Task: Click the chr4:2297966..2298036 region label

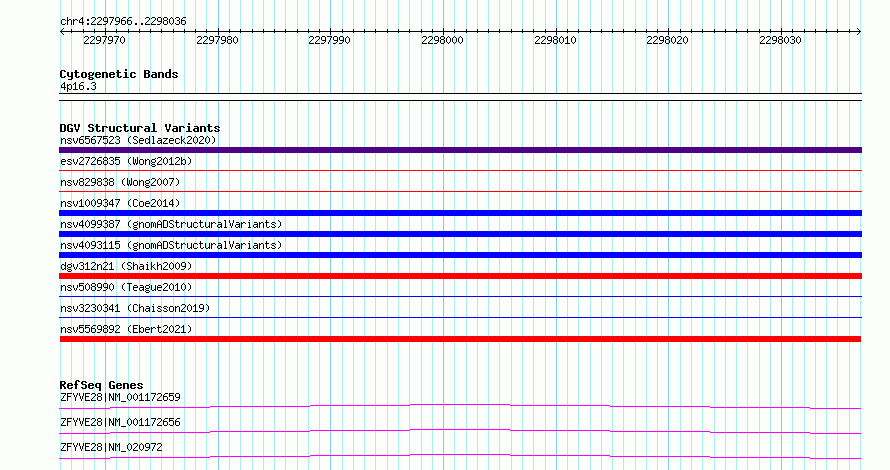Action: point(123,21)
